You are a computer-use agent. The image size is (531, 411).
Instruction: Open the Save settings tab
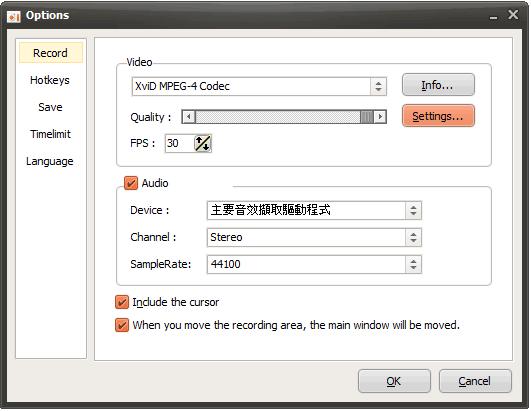50,107
